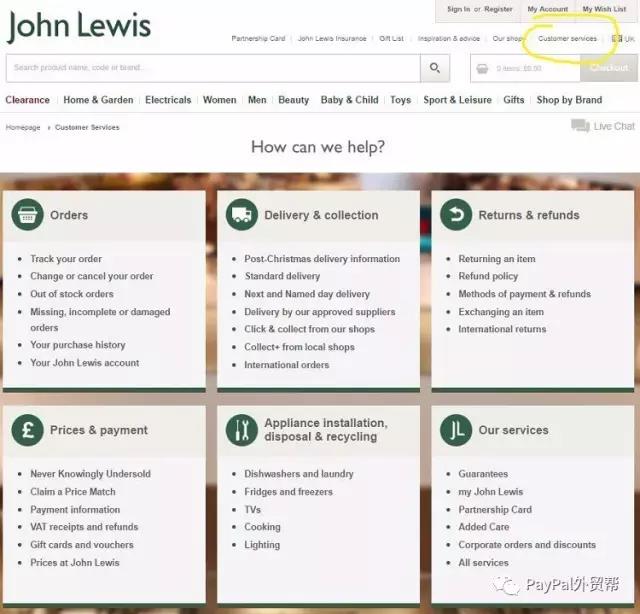Viewport: 640px width, 614px height.
Task: Open Claim a Price Match
Action: click(x=73, y=492)
